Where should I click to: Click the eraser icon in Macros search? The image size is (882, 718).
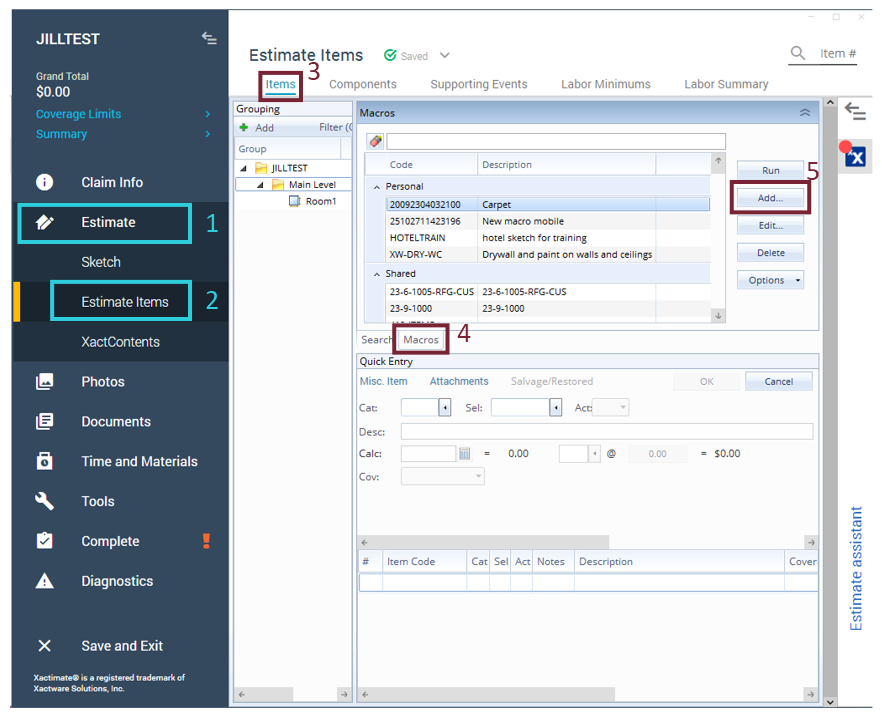[x=375, y=142]
